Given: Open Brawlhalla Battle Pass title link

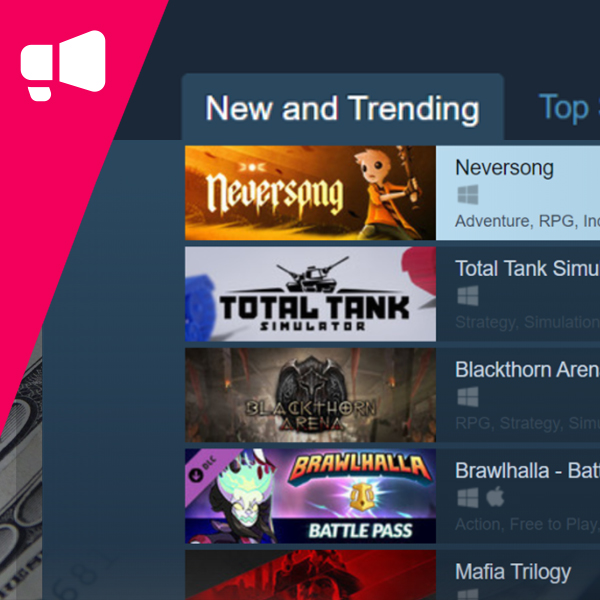Looking at the screenshot, I should [527, 471].
